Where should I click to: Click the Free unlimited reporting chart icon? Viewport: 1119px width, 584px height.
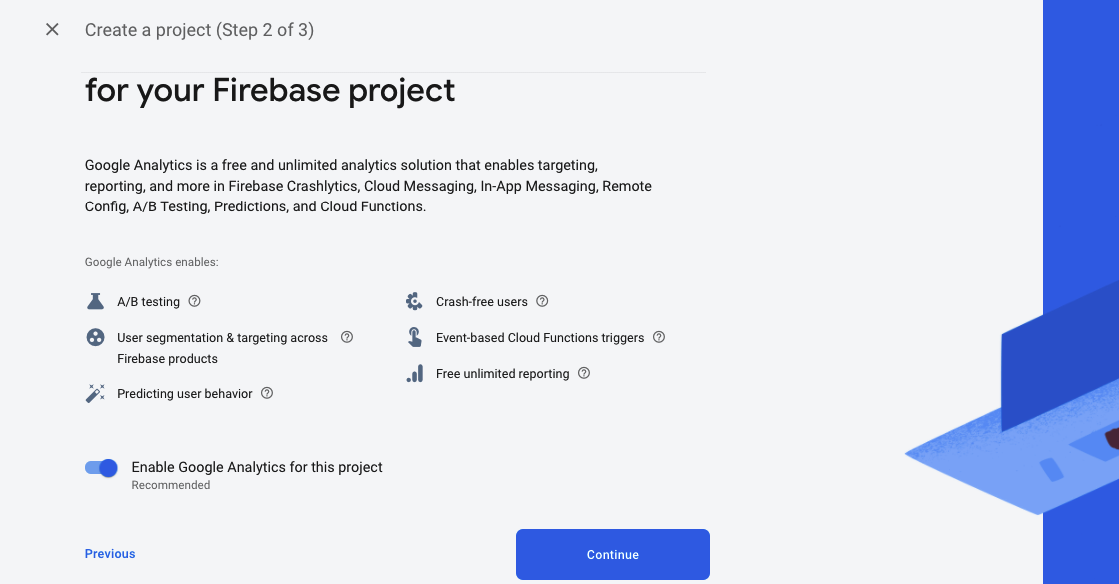coord(415,373)
